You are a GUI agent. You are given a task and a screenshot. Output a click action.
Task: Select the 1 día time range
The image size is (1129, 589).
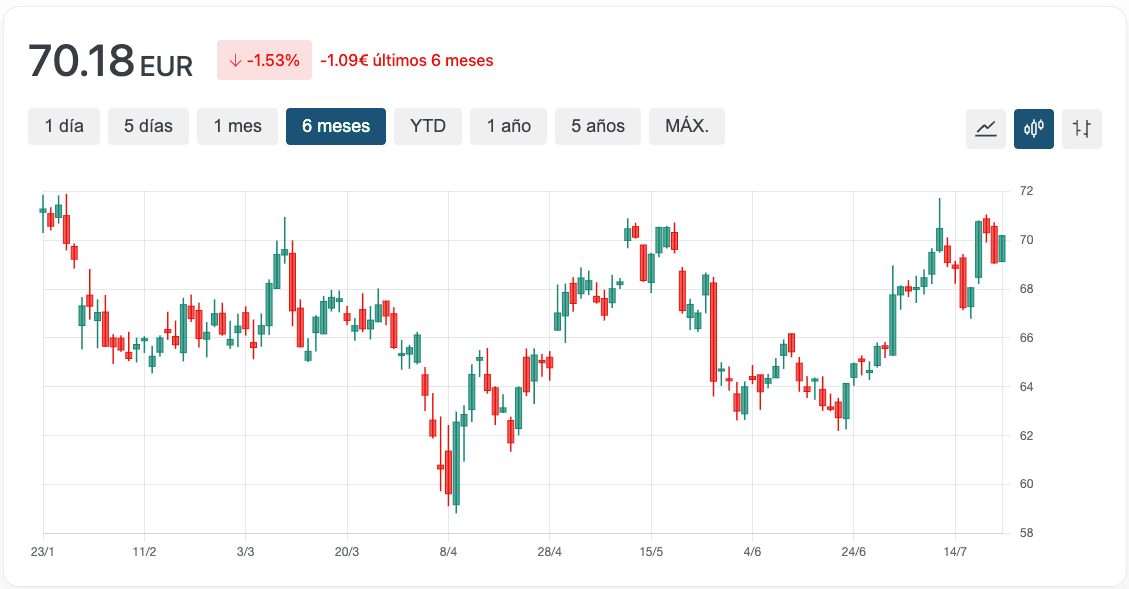pyautogui.click(x=64, y=126)
